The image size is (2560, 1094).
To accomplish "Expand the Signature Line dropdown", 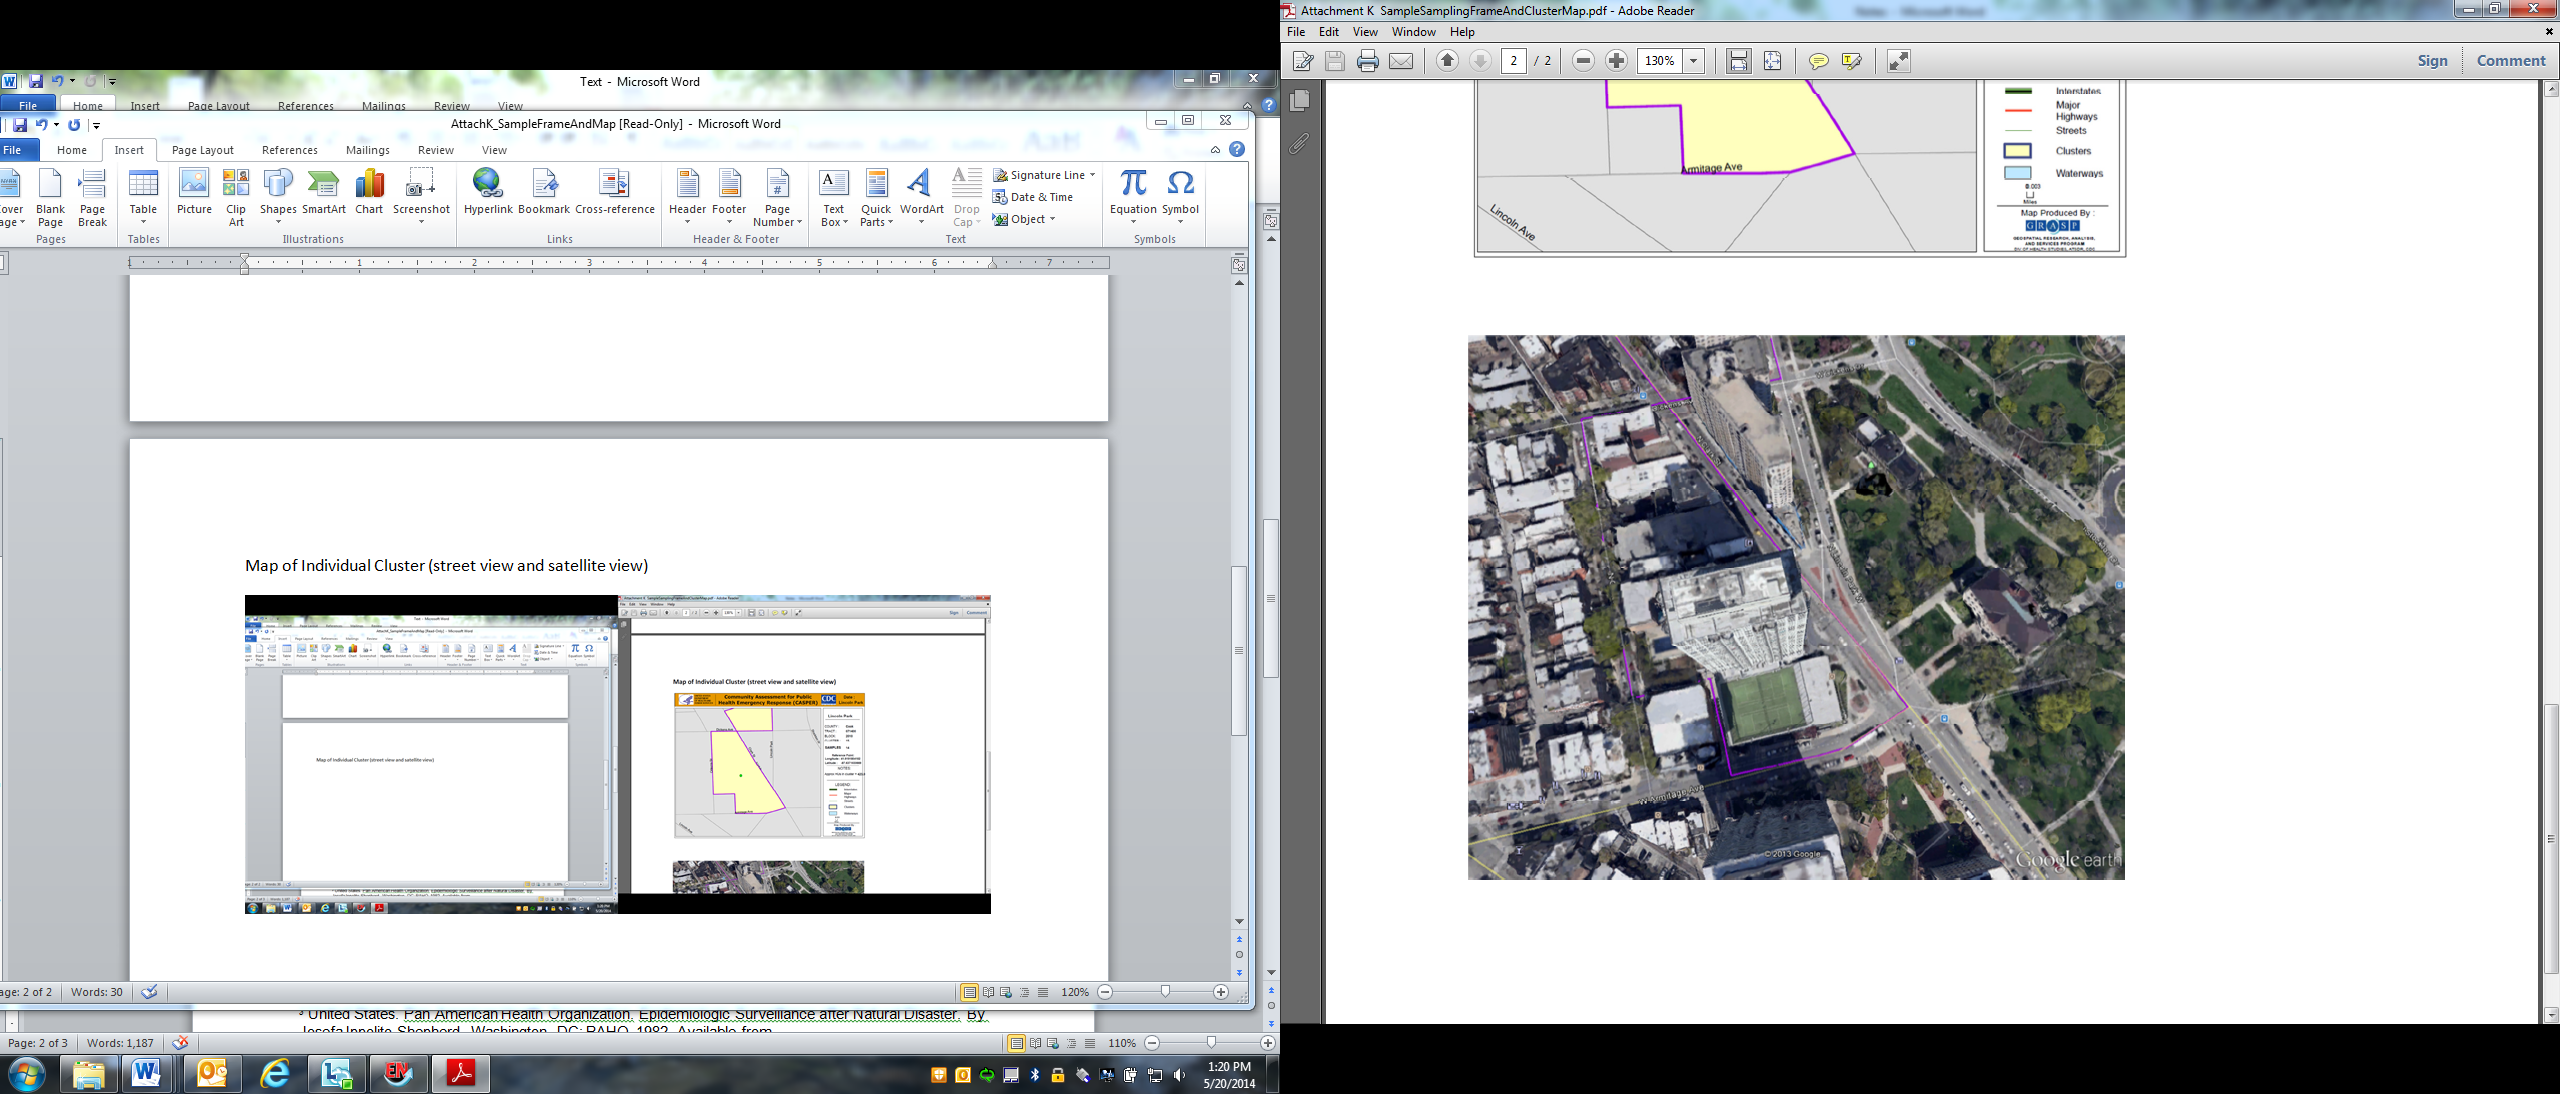I will (x=1093, y=175).
